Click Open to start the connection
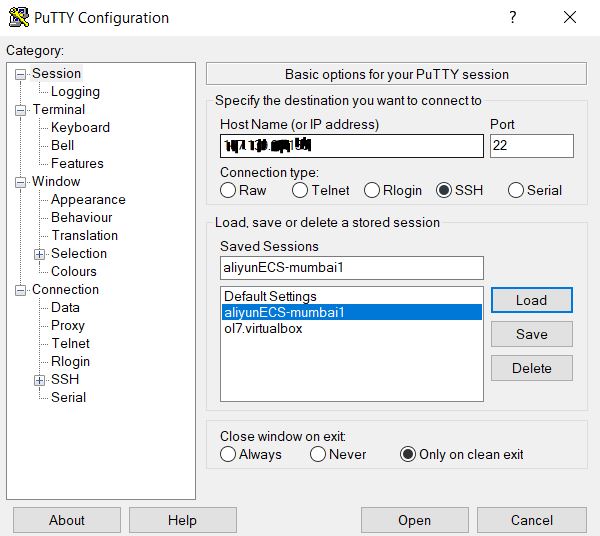The width and height of the screenshot is (600, 536). 415,520
